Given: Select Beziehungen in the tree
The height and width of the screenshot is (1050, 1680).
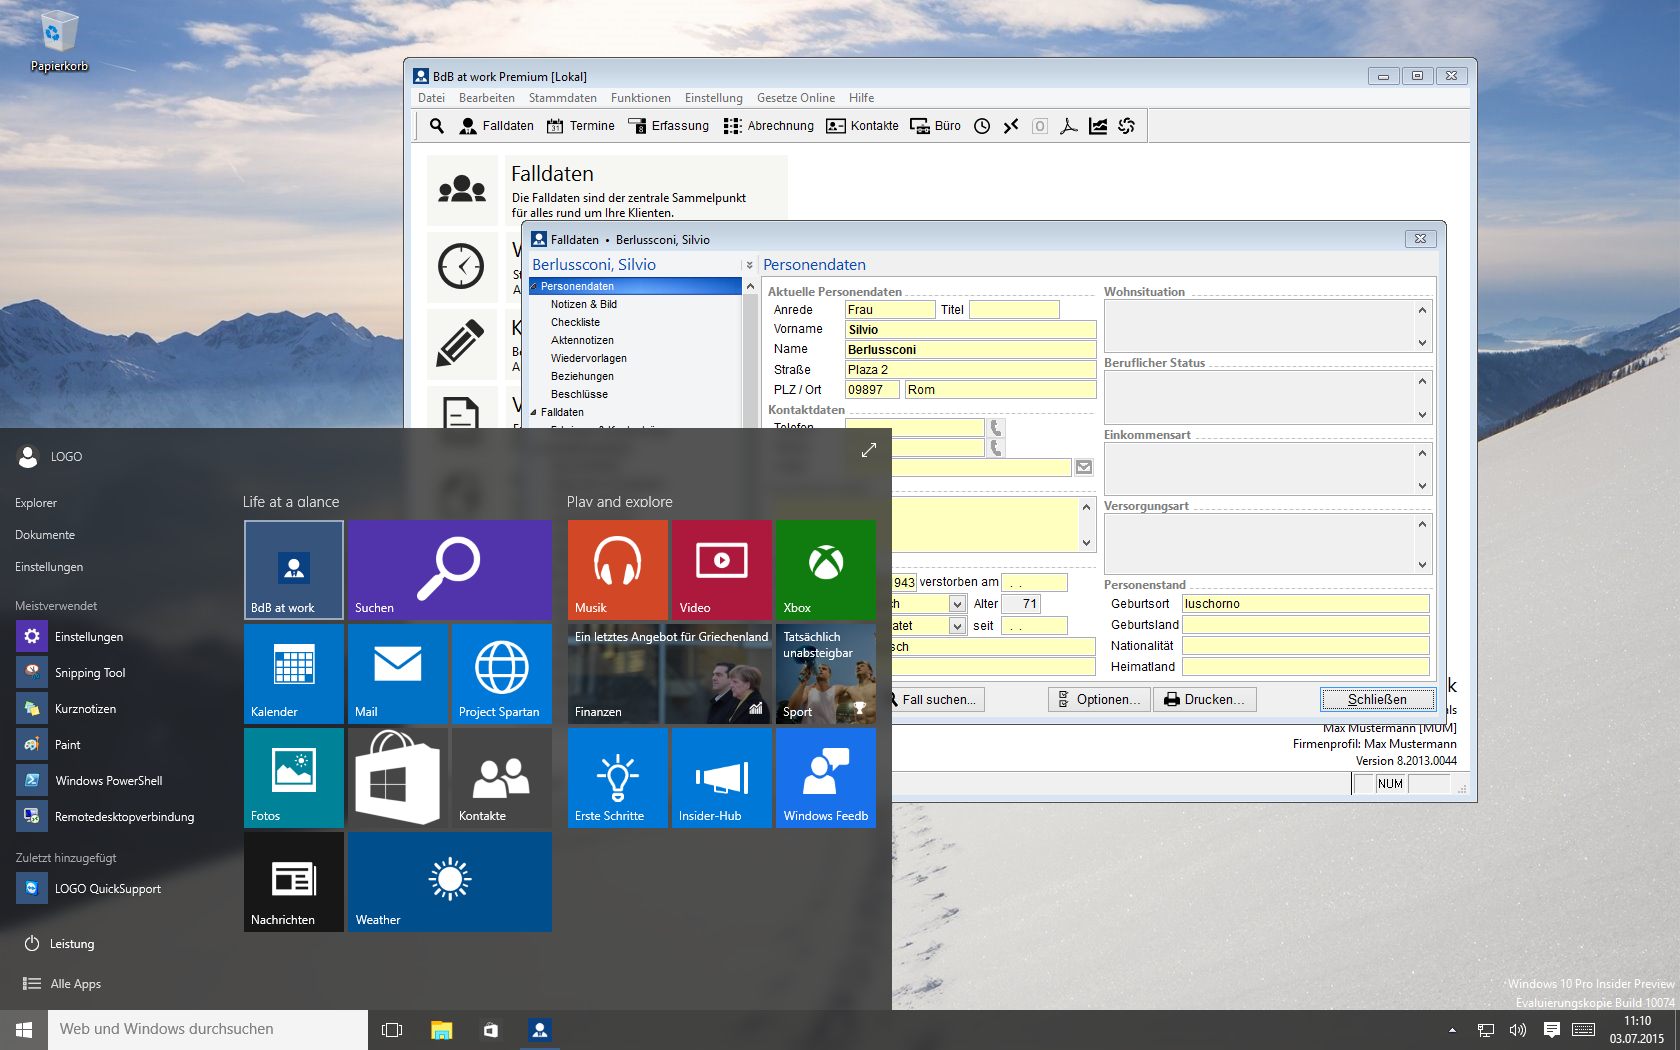Looking at the screenshot, I should coord(582,376).
